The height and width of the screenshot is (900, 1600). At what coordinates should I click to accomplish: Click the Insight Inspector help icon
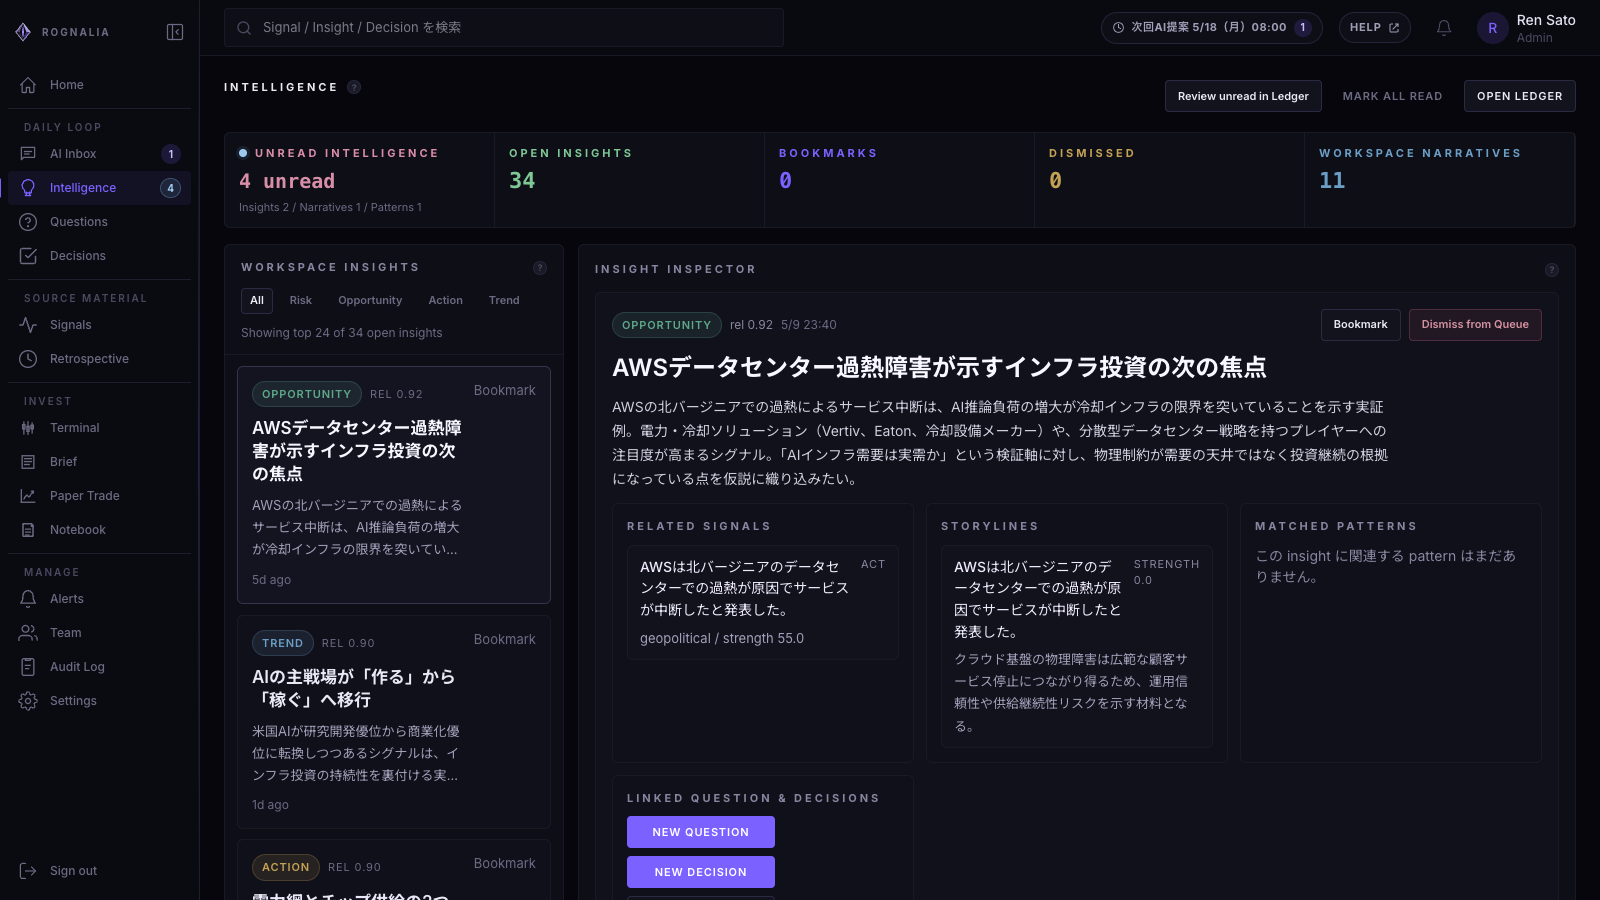pyautogui.click(x=1552, y=270)
